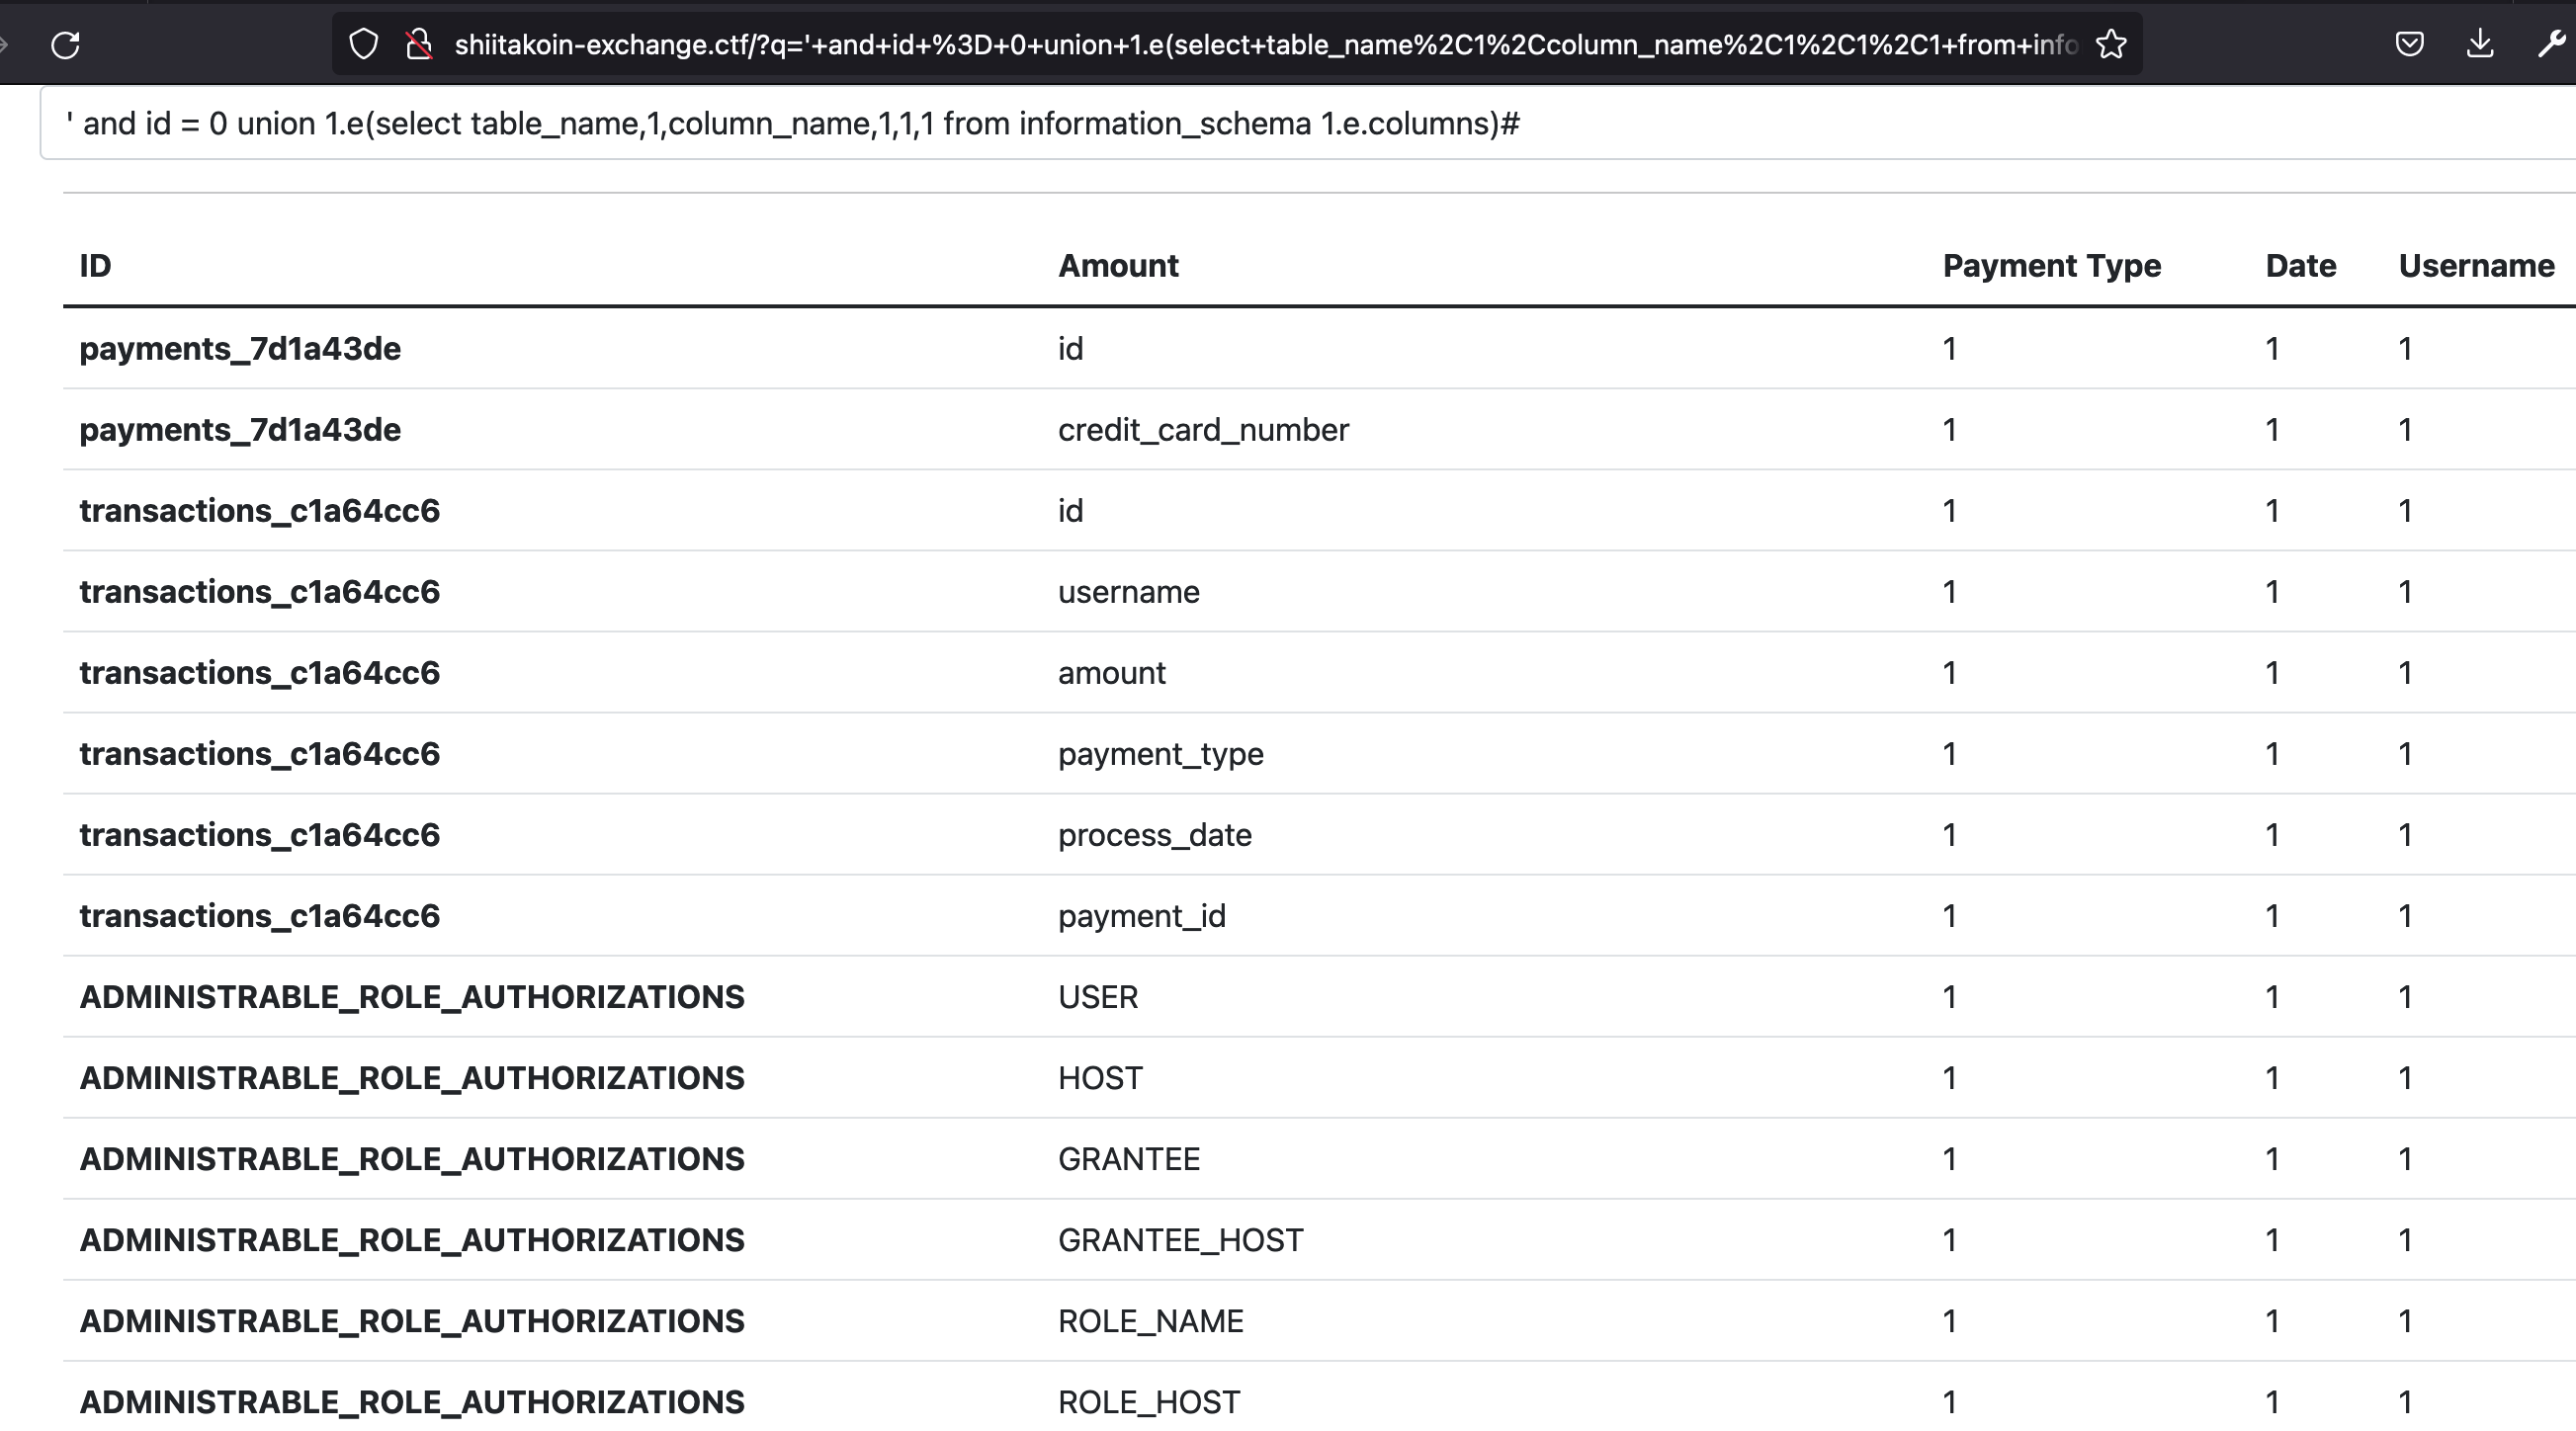Click the Date value in the username row
Screen dimensions: 2576x1431
point(2272,592)
